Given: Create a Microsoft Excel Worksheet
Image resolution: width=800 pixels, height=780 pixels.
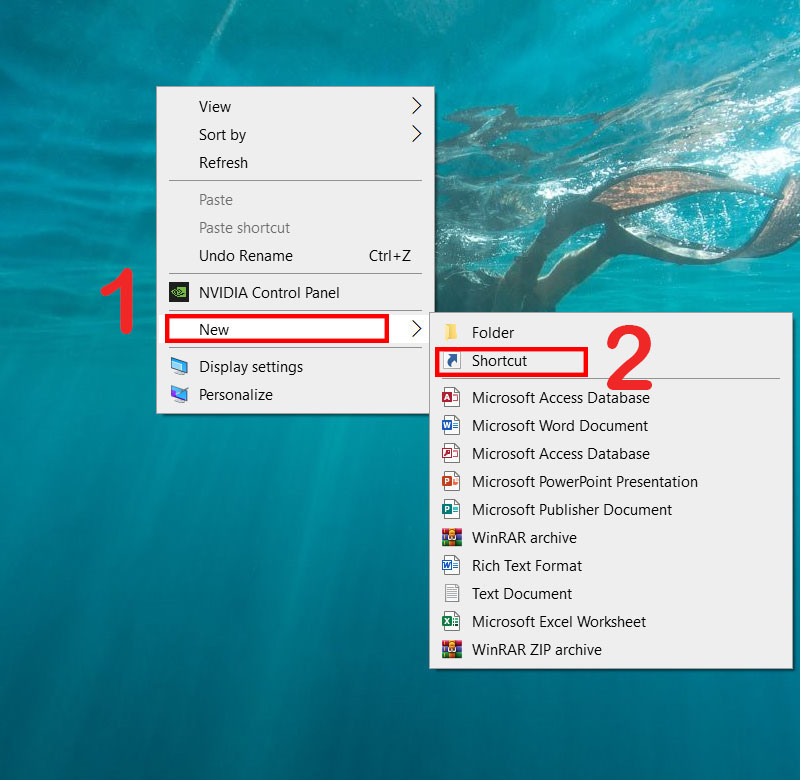Looking at the screenshot, I should pos(610,622).
